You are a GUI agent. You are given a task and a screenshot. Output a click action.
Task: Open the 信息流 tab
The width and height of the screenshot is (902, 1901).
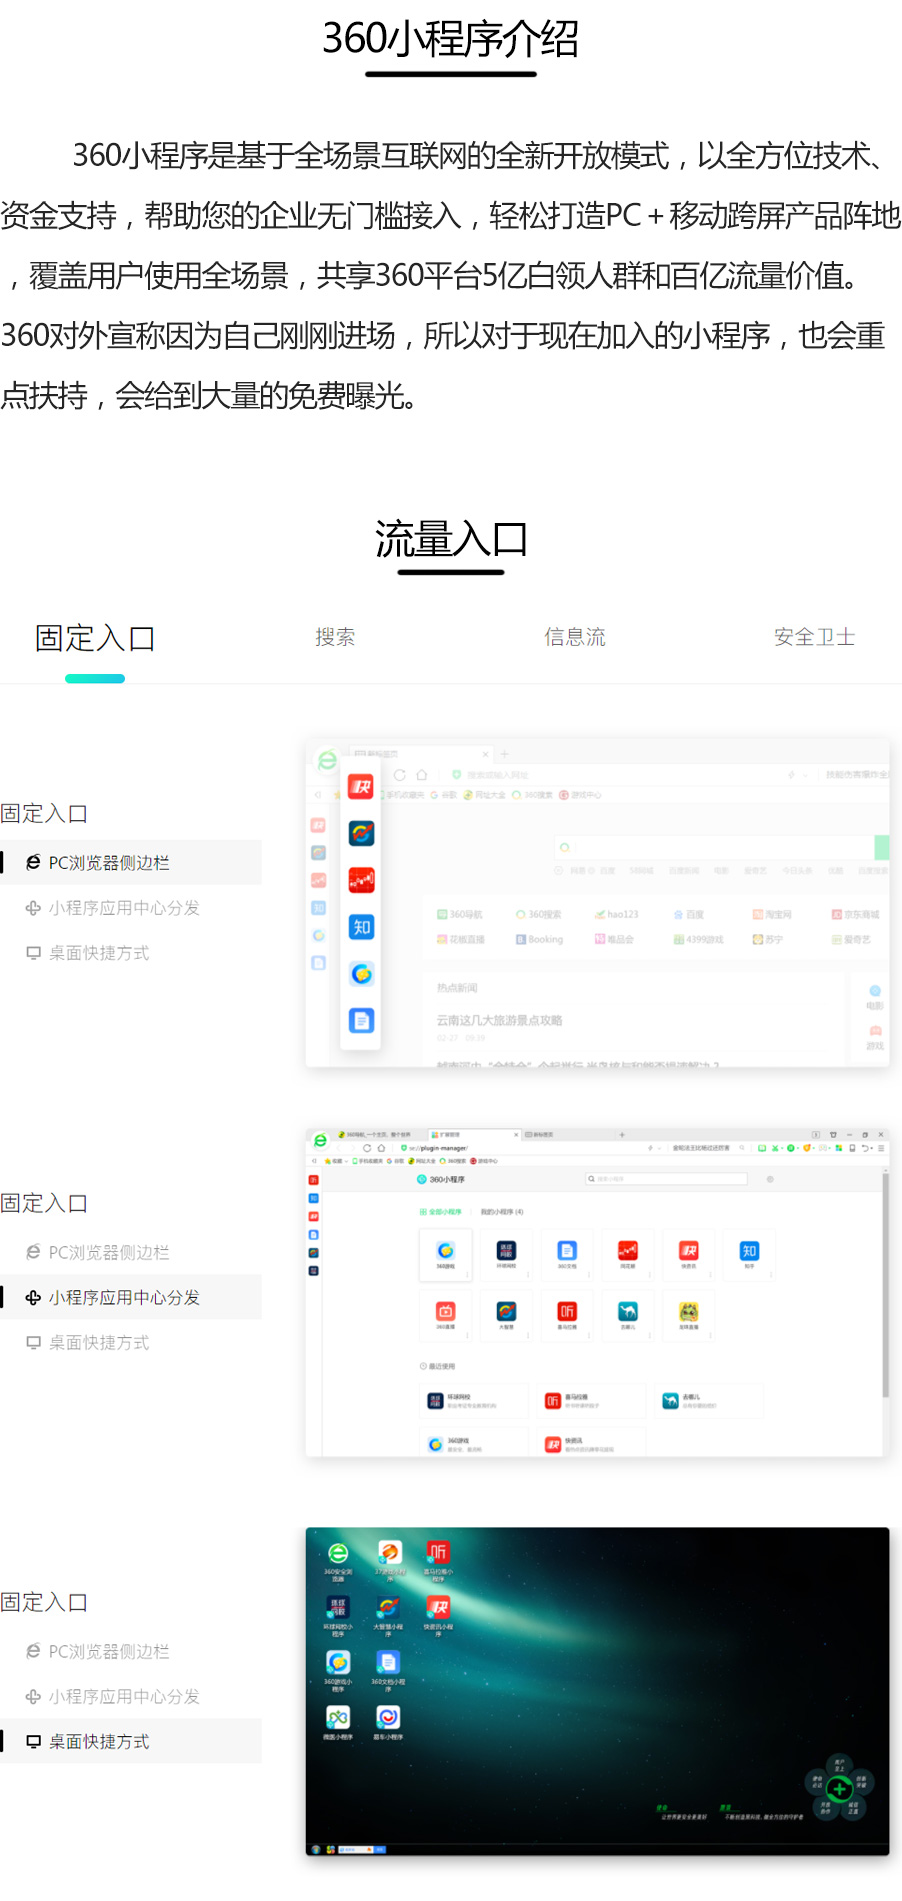point(575,637)
